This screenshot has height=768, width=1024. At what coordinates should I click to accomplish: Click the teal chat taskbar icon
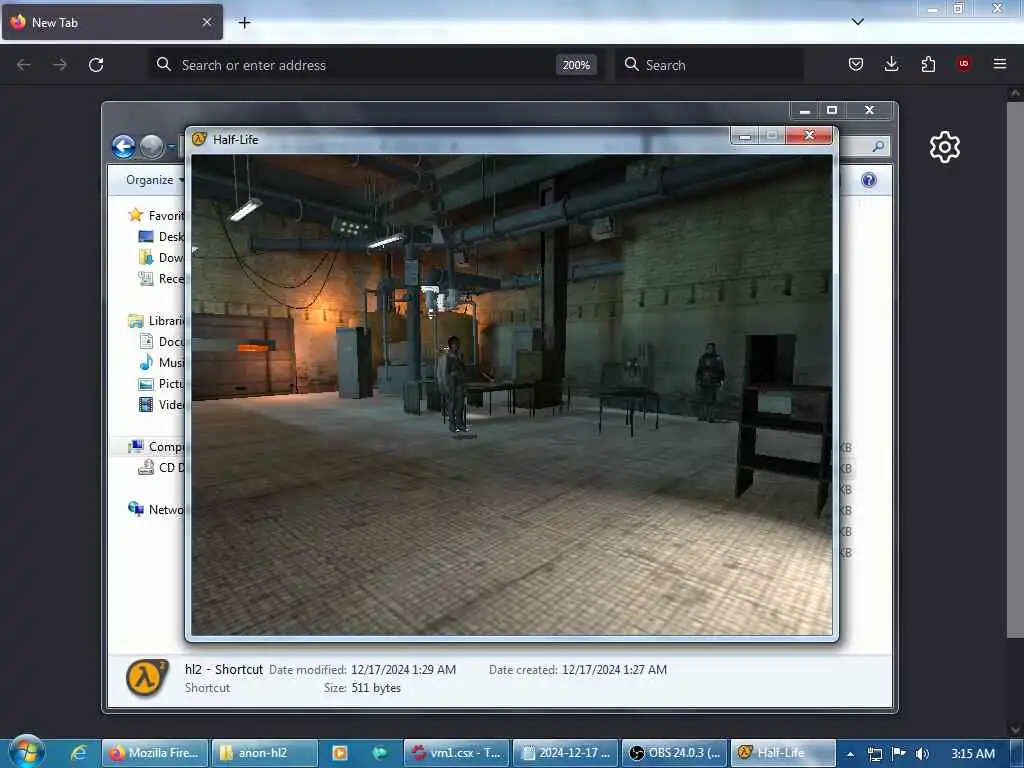tap(379, 753)
